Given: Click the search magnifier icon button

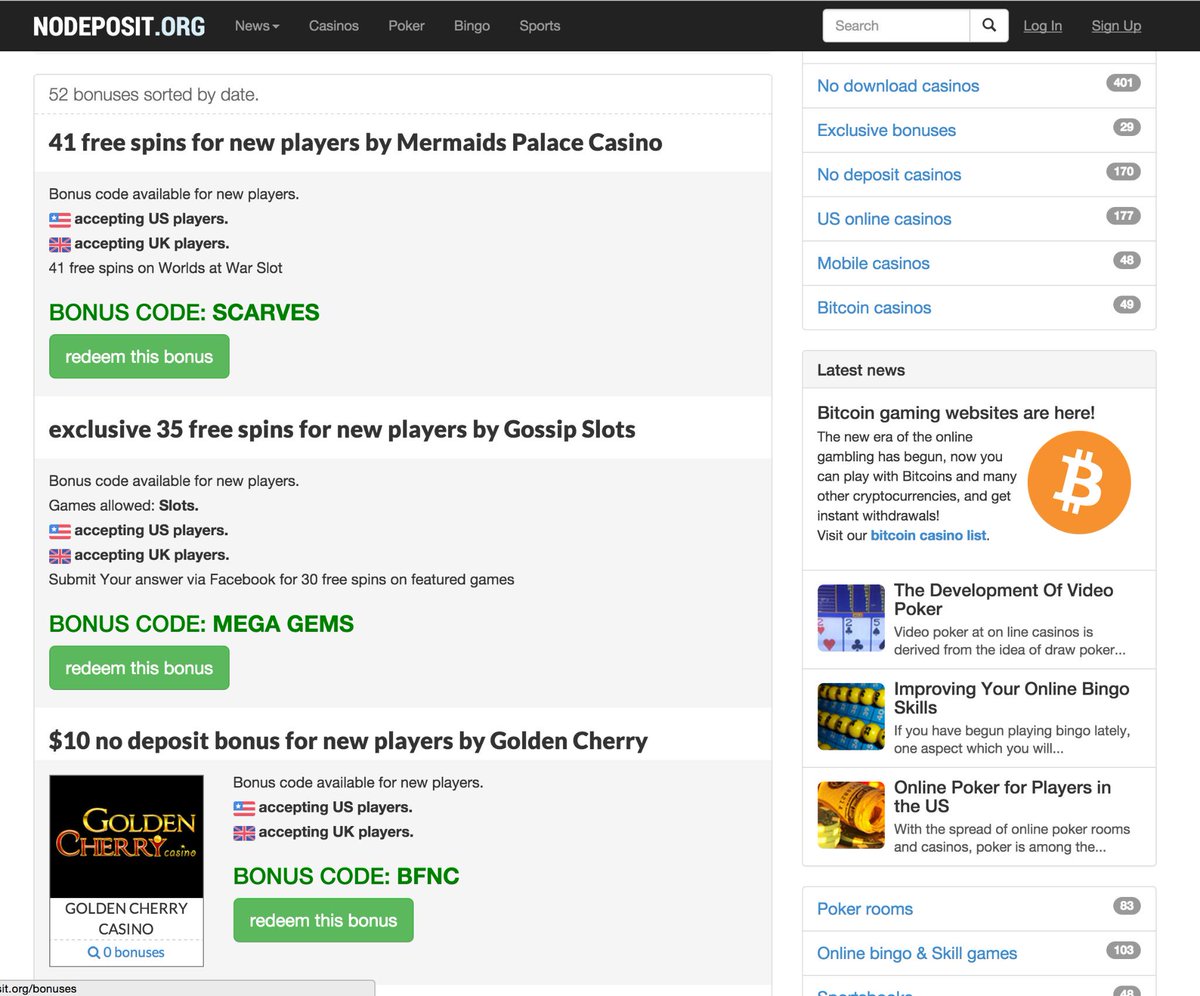Looking at the screenshot, I should (989, 26).
